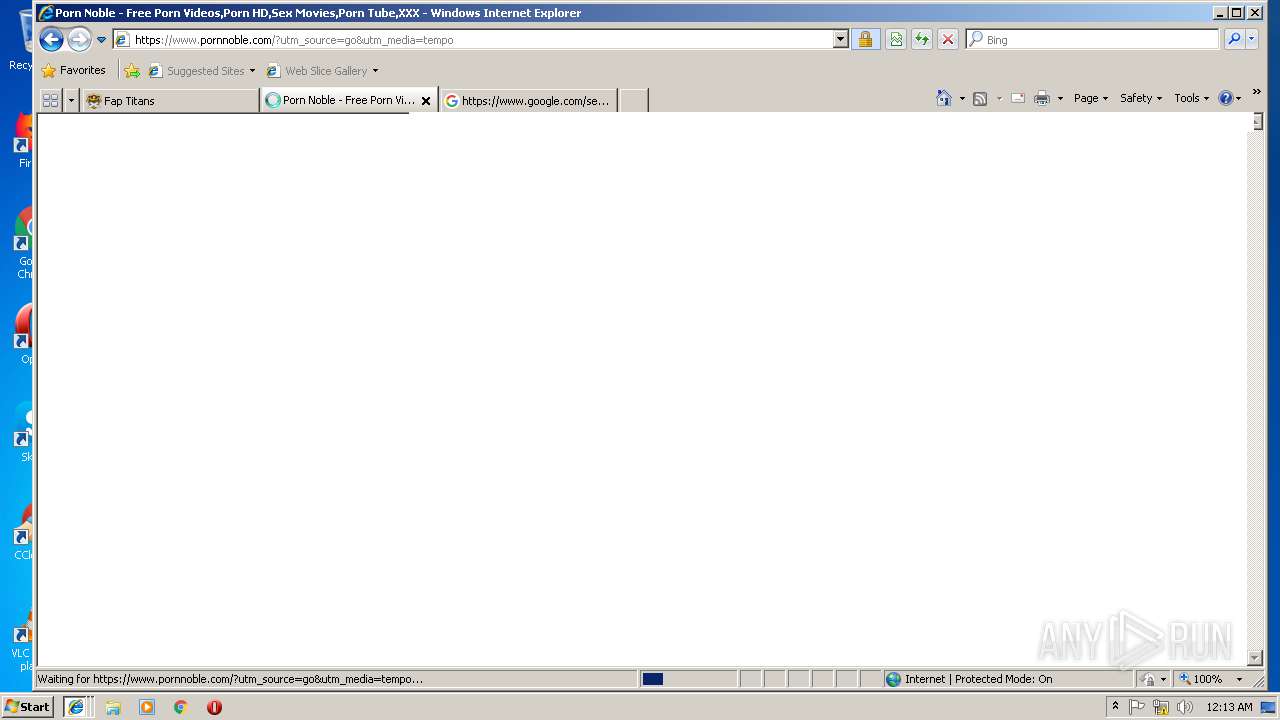Expand the Suggested Sites dropdown arrow
Image resolution: width=1280 pixels, height=720 pixels.
pyautogui.click(x=252, y=71)
